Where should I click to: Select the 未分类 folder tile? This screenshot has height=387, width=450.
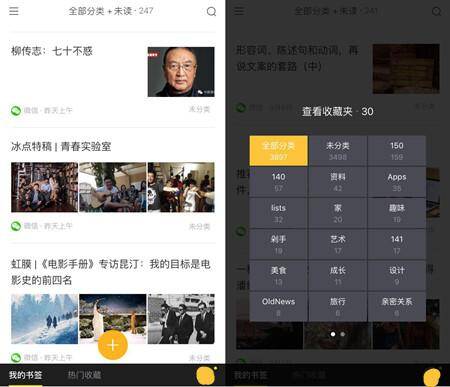click(338, 150)
